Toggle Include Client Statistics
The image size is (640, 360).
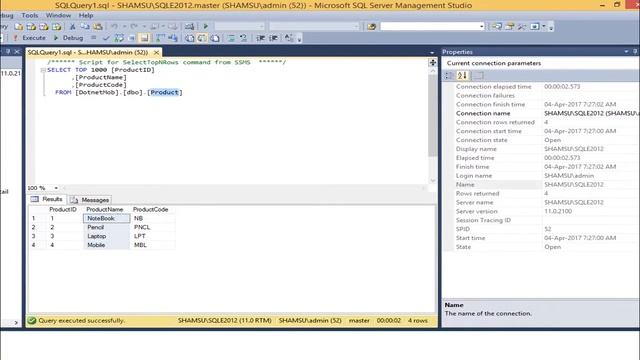pos(173,38)
